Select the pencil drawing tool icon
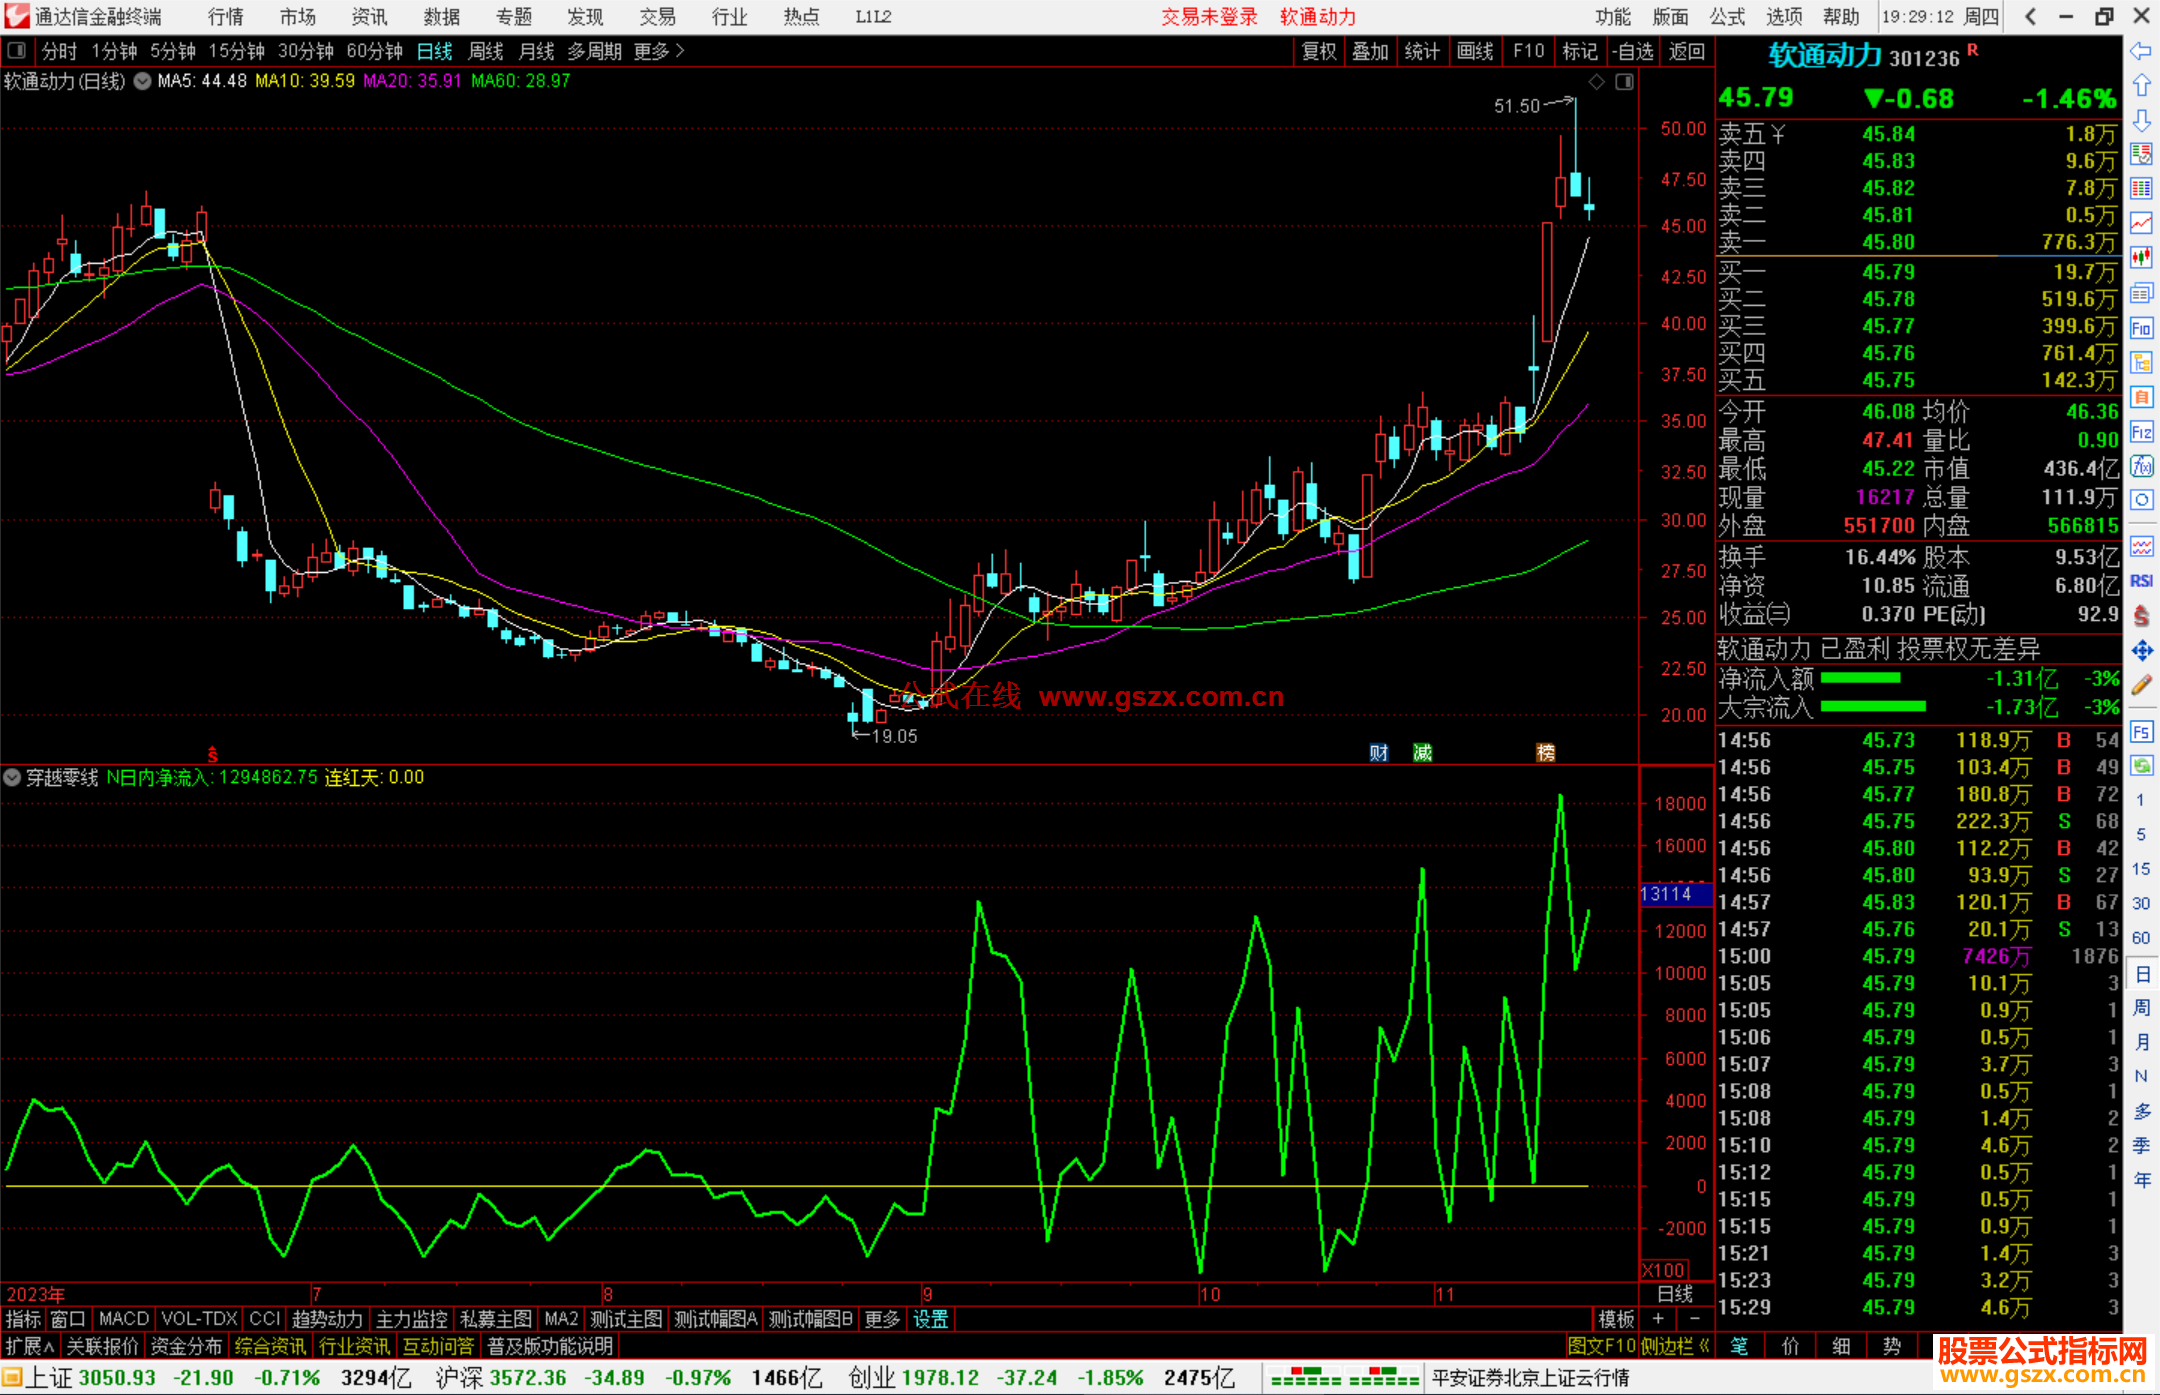2160x1395 pixels. point(2141,686)
